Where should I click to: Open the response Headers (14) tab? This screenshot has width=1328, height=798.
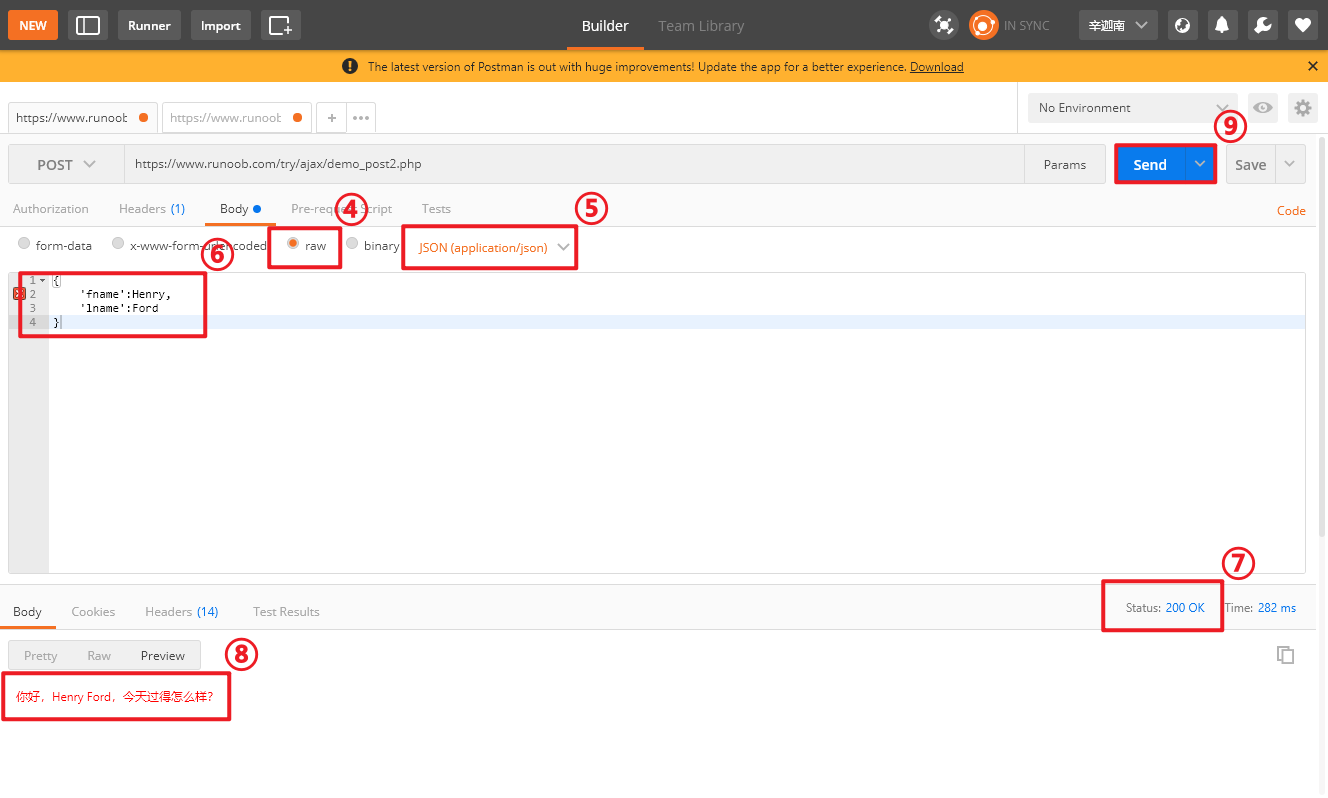coord(182,611)
